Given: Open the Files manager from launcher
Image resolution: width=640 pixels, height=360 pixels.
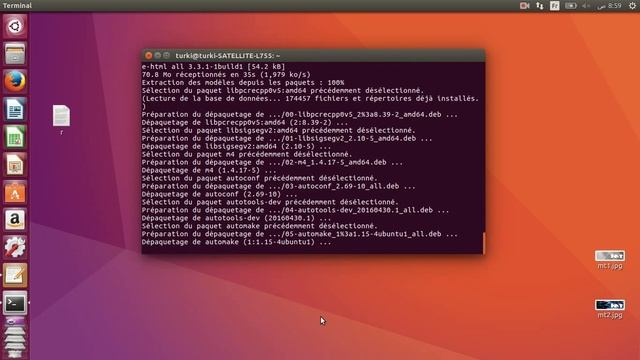Looking at the screenshot, I should [x=15, y=54].
